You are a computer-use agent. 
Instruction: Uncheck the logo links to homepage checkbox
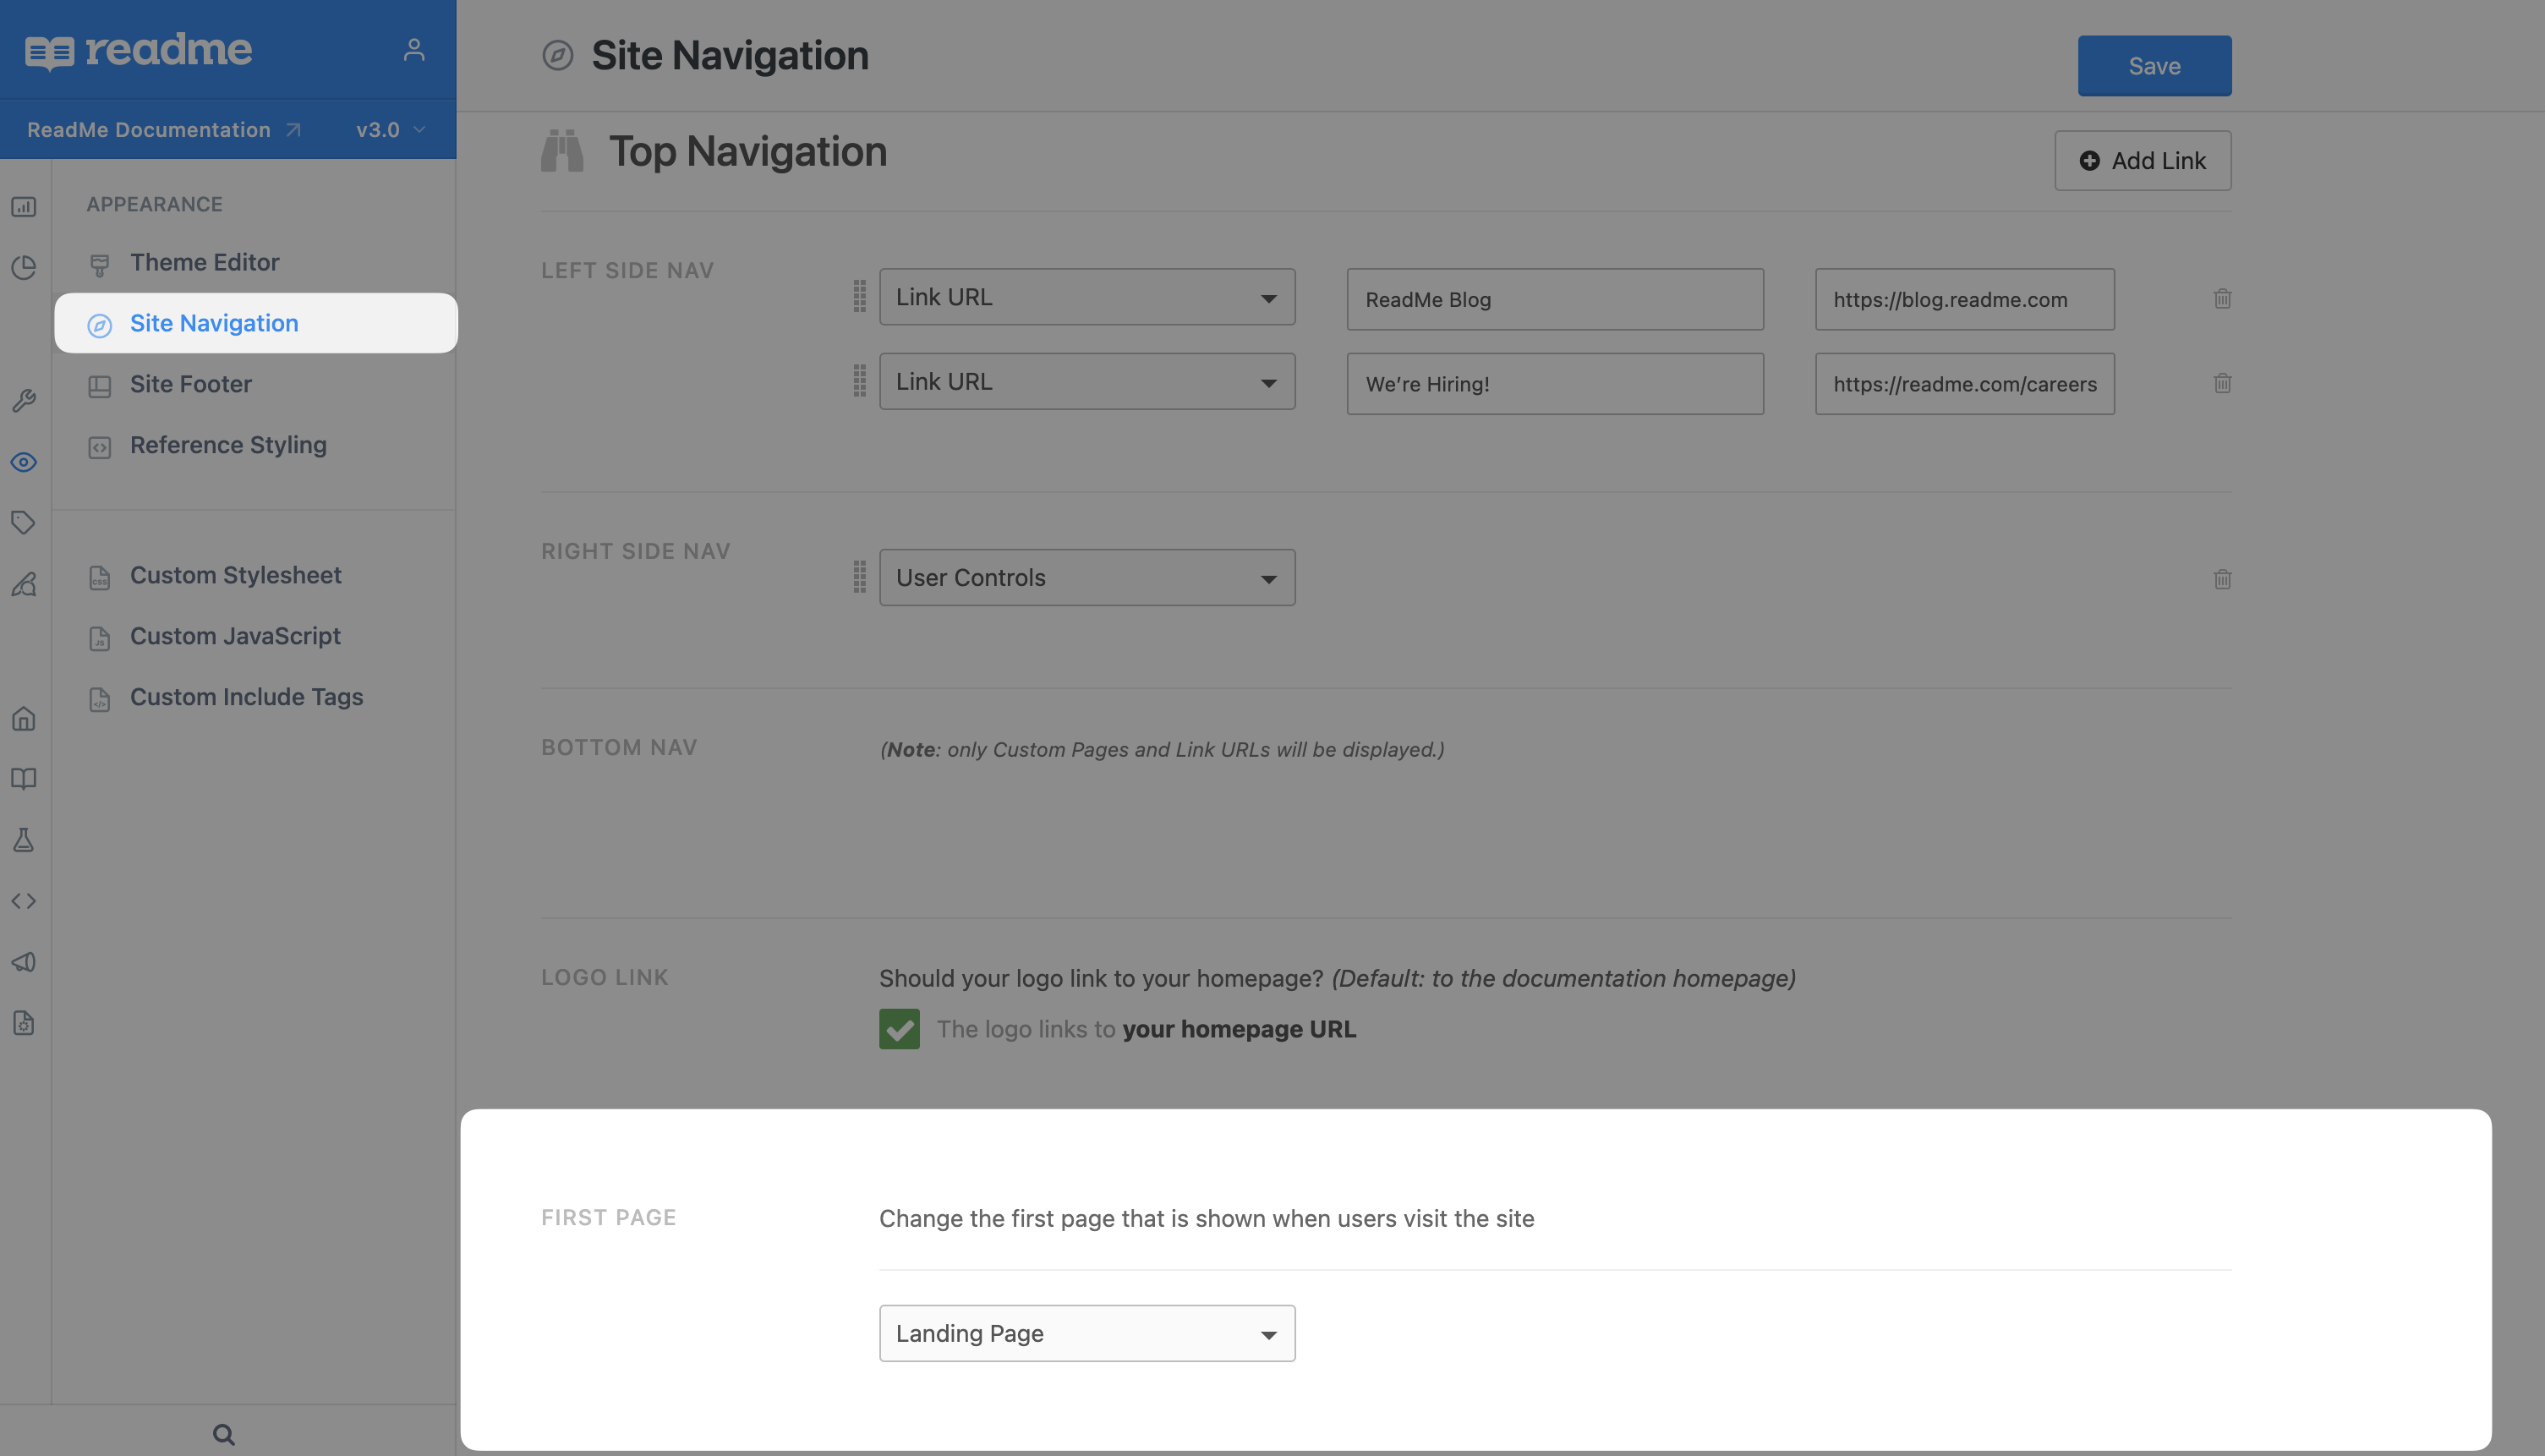pos(899,1029)
